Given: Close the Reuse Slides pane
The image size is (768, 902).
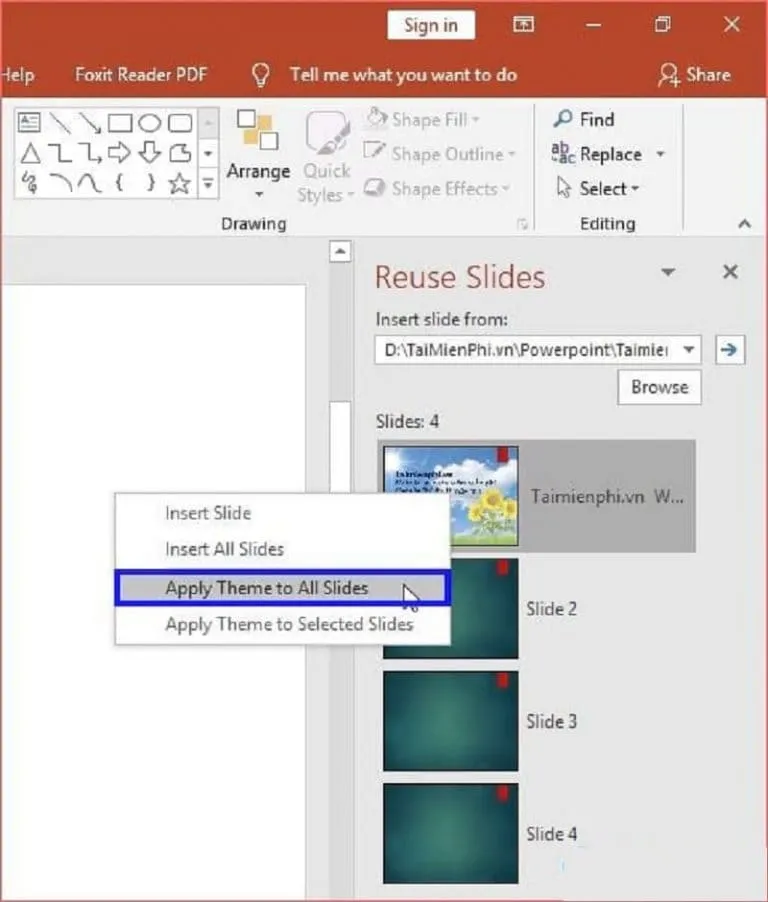Looking at the screenshot, I should (730, 272).
